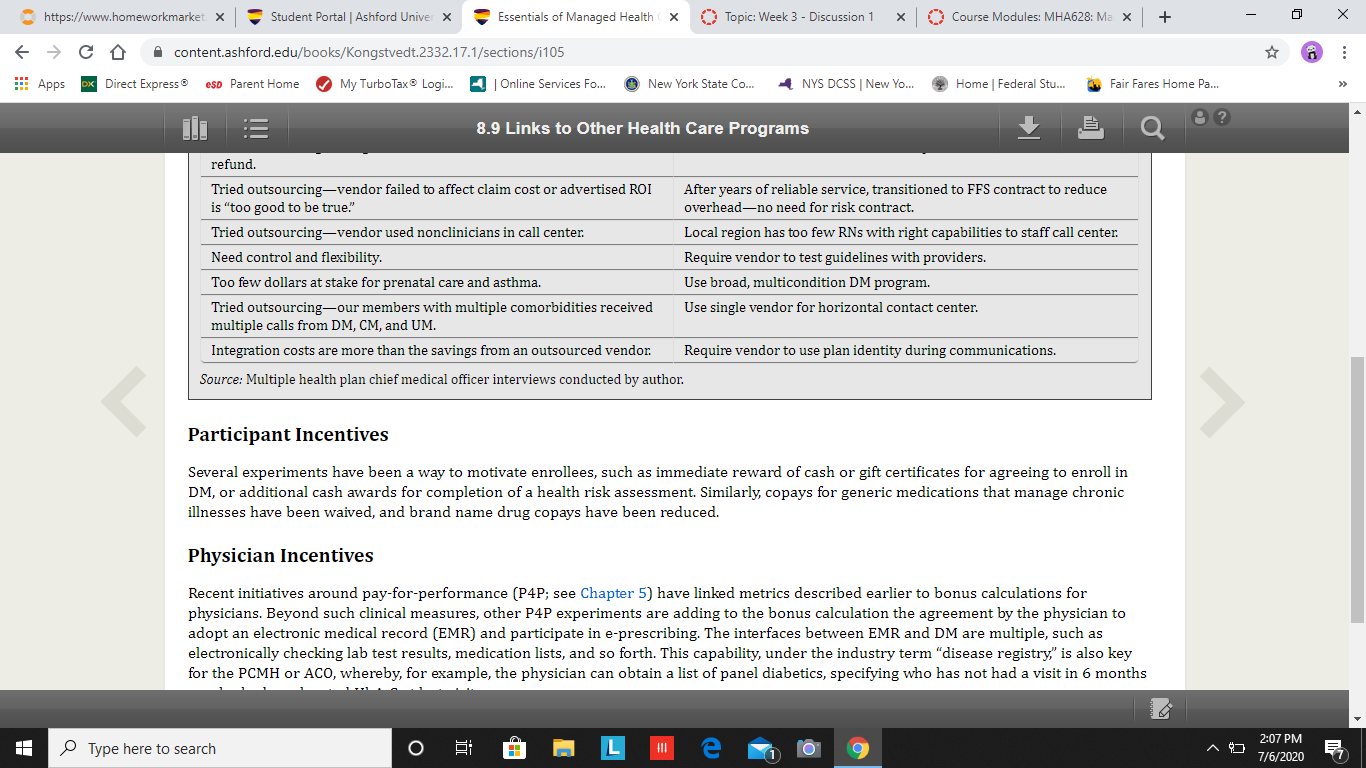Open the Camera app on taskbar
This screenshot has height=768, width=1366.
pos(809,748)
